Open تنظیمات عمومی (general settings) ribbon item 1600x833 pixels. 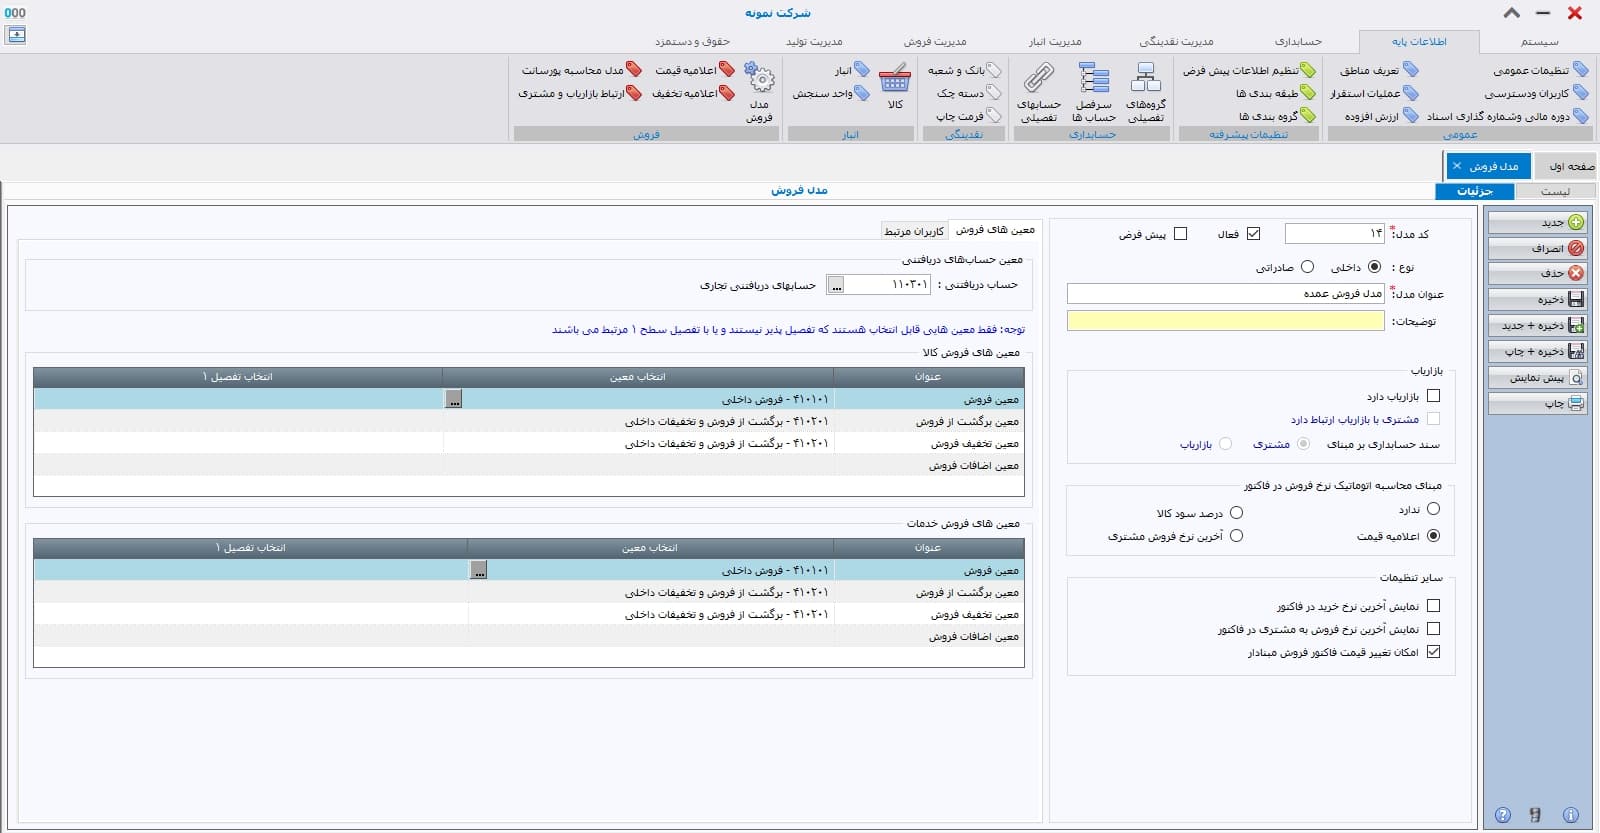point(1540,70)
